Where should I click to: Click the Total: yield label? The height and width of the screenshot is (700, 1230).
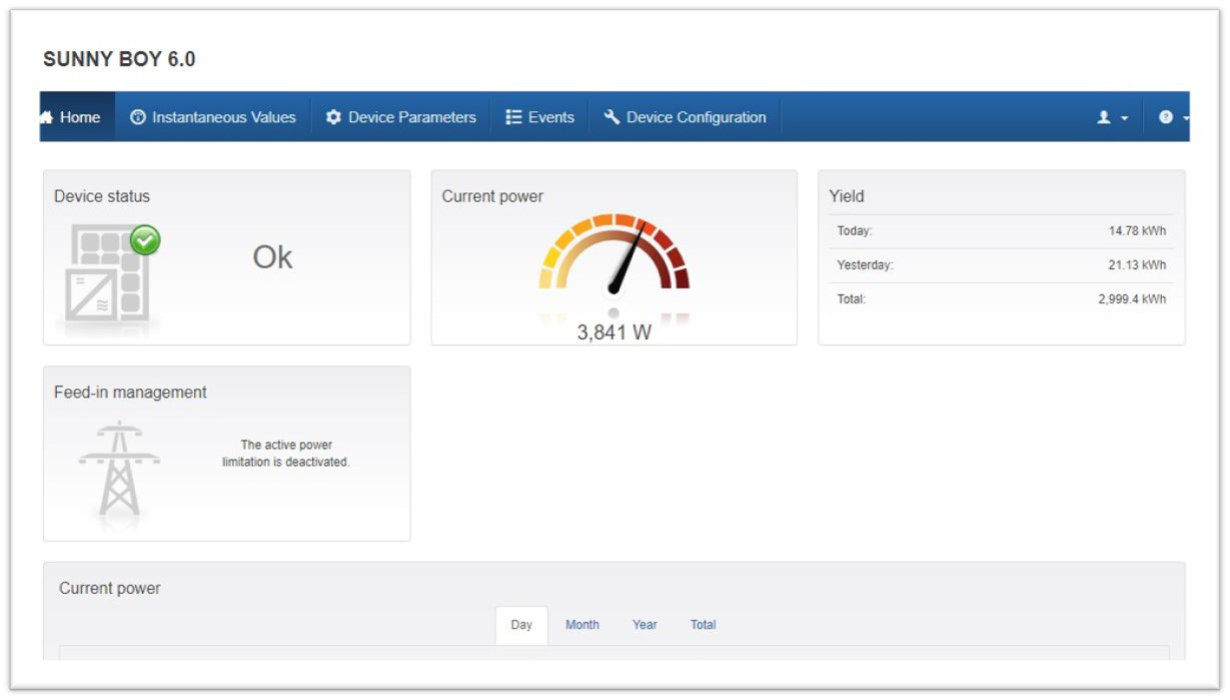[851, 299]
